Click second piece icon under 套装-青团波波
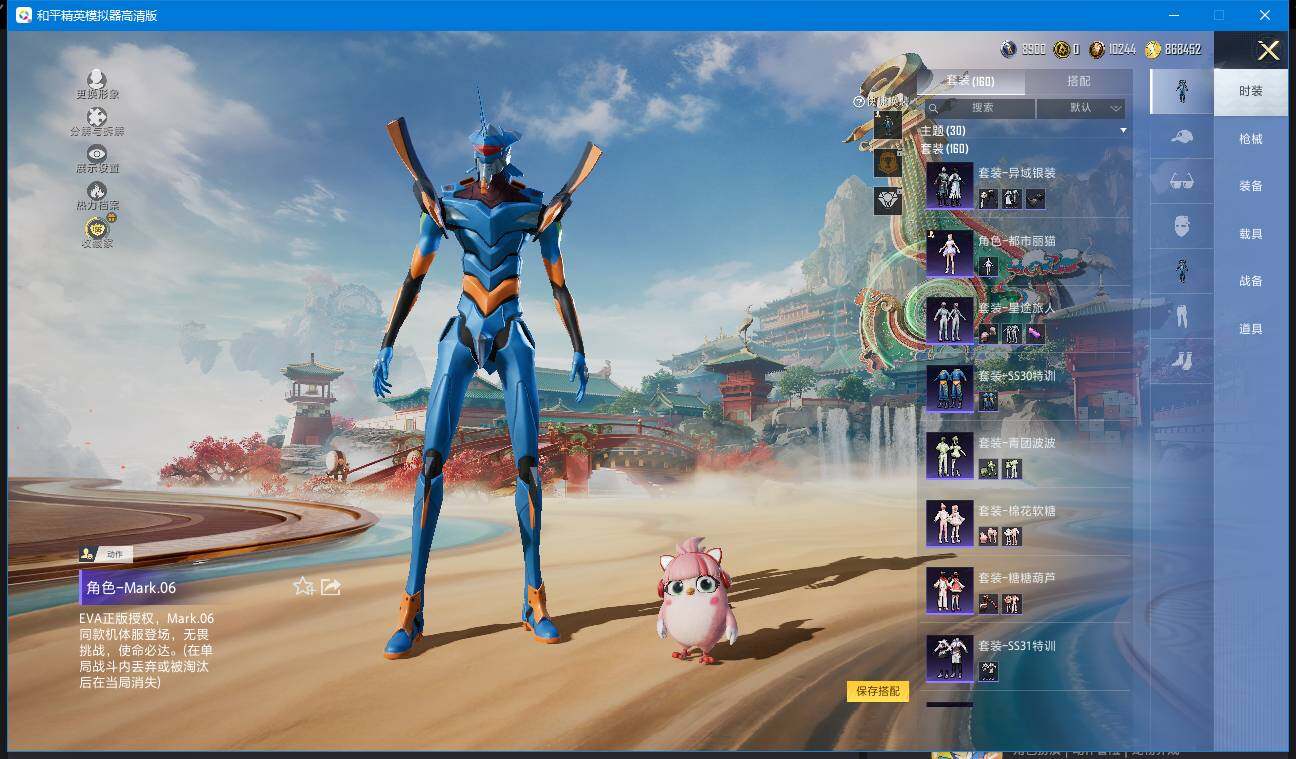Viewport: 1296px width, 759px height. coord(1012,469)
